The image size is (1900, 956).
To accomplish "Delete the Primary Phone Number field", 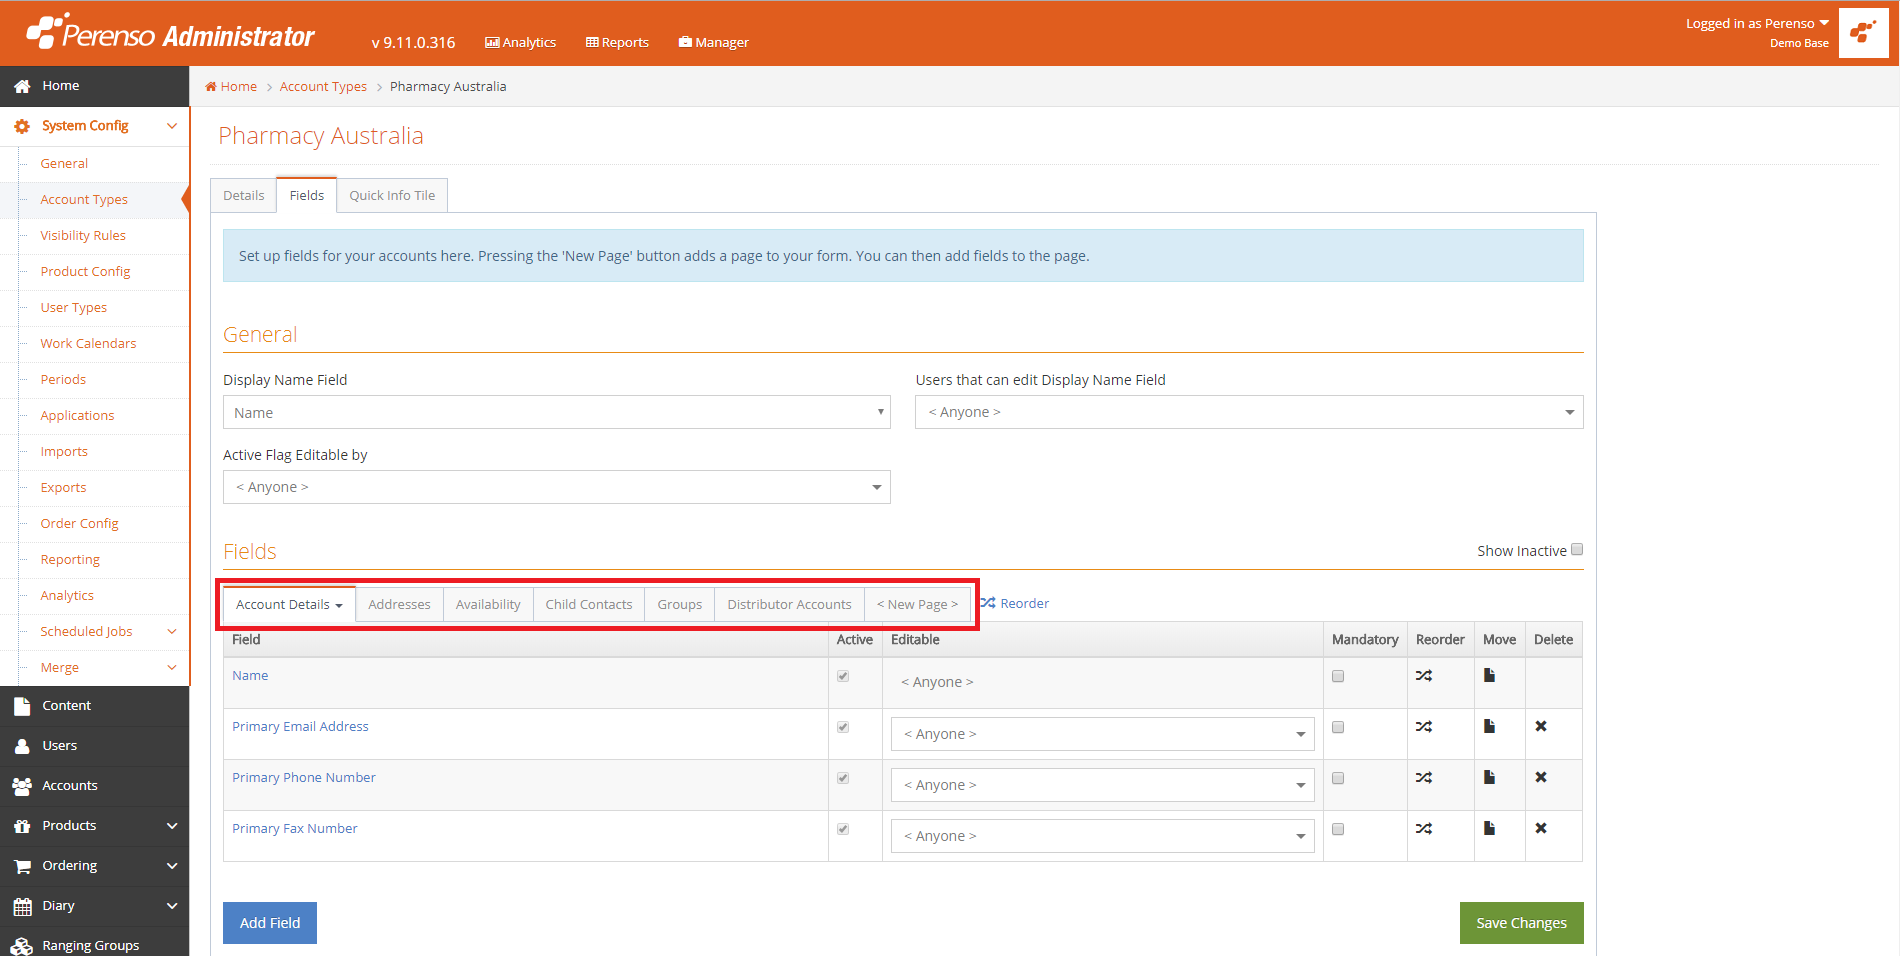I will pos(1541,778).
